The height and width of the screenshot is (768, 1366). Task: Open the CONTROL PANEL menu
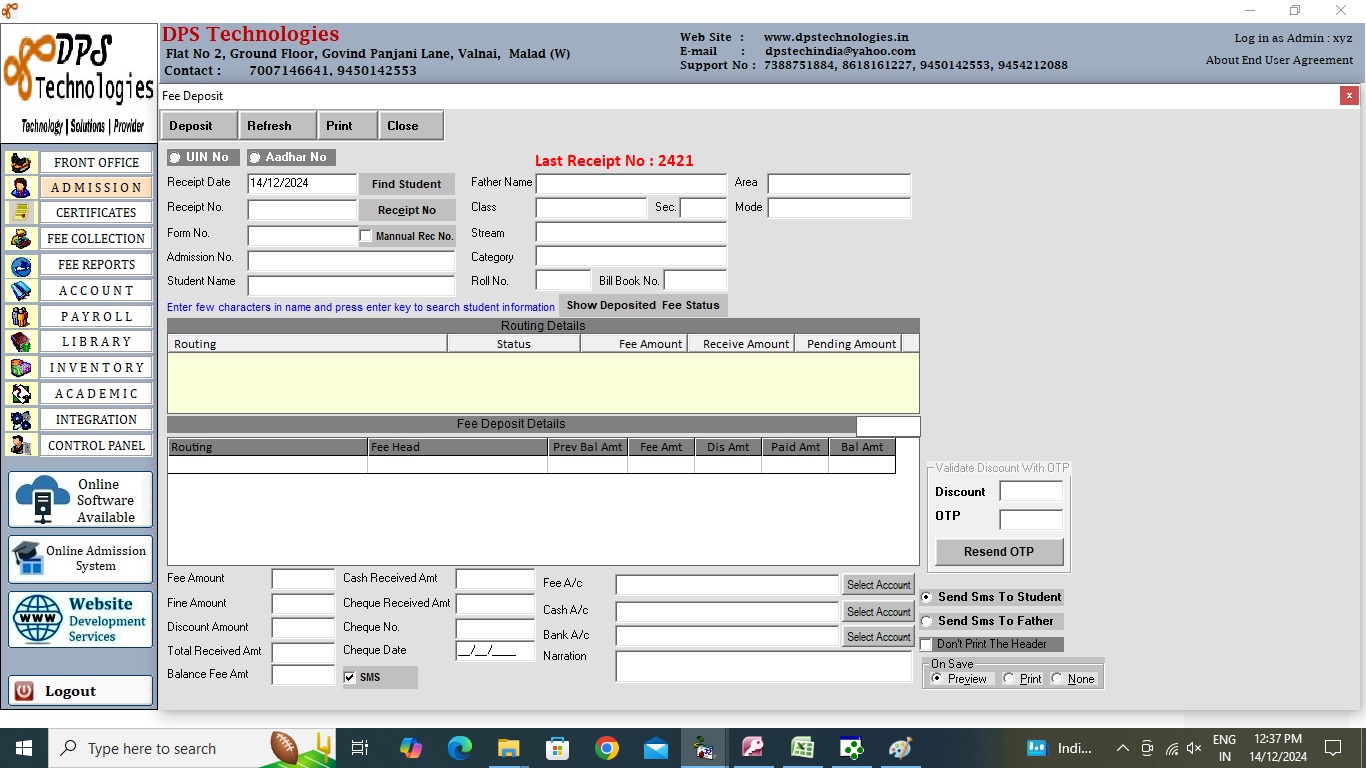(x=96, y=446)
